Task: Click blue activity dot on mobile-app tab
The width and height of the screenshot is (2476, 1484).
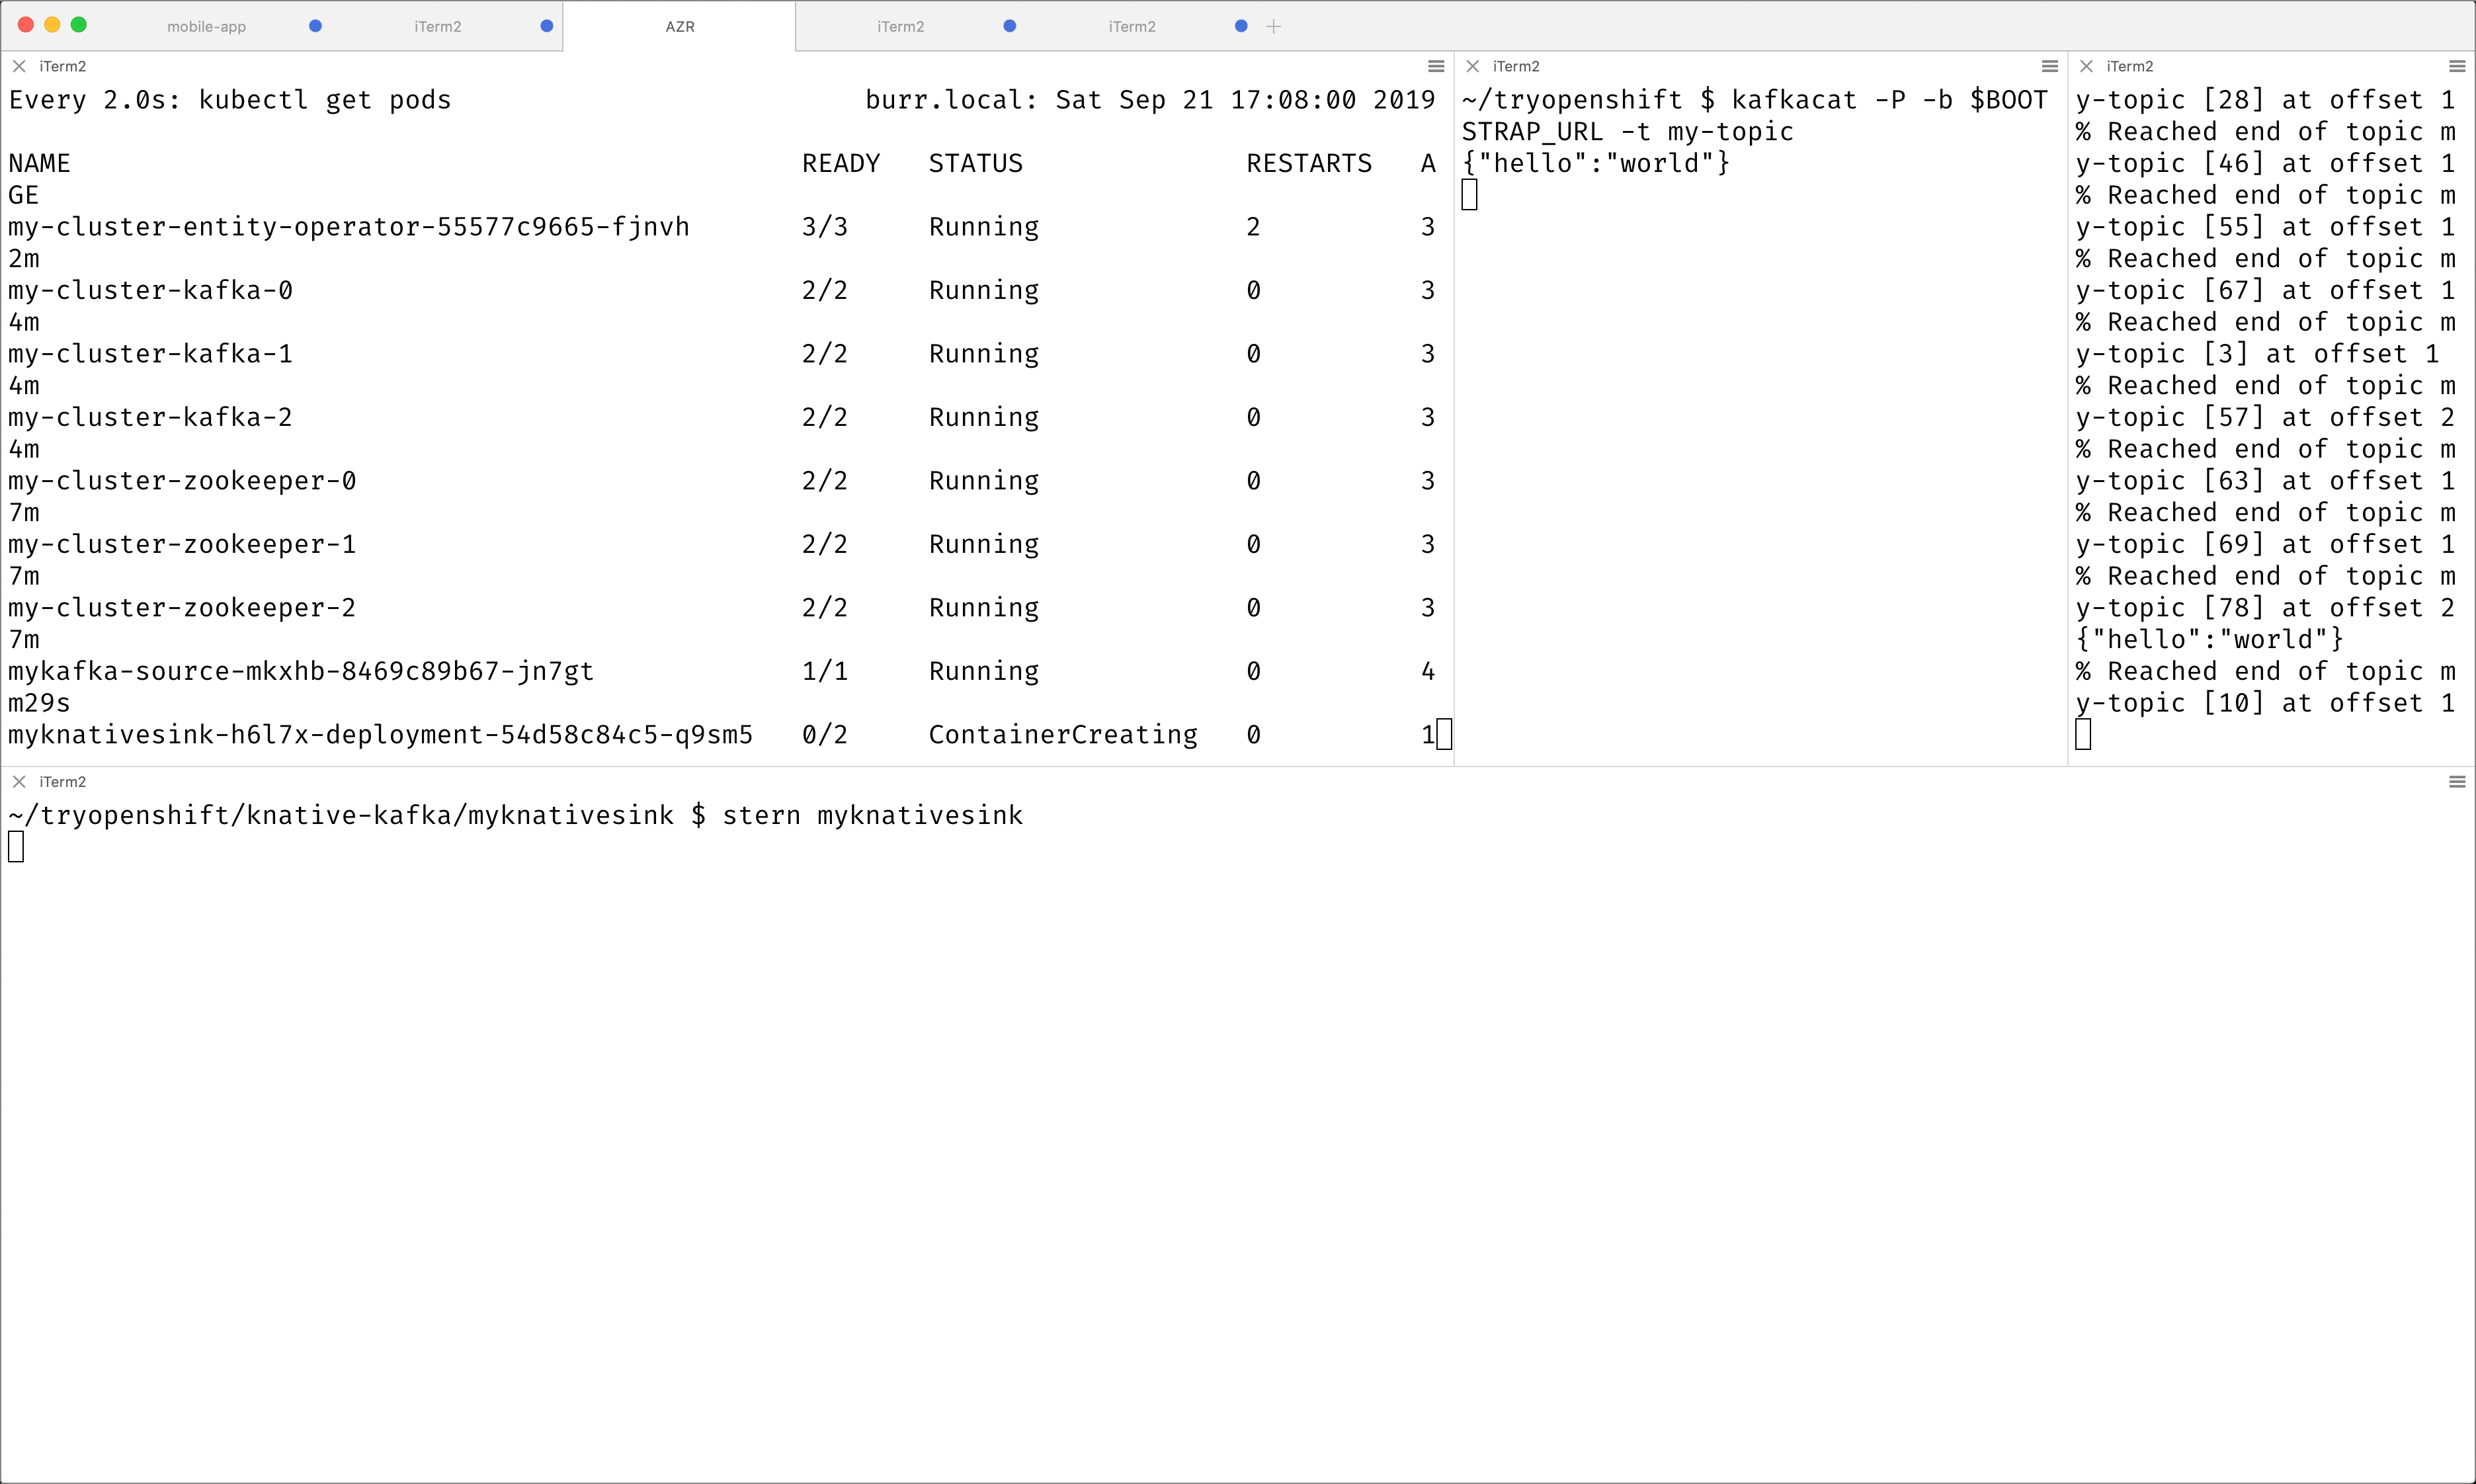Action: 315,27
